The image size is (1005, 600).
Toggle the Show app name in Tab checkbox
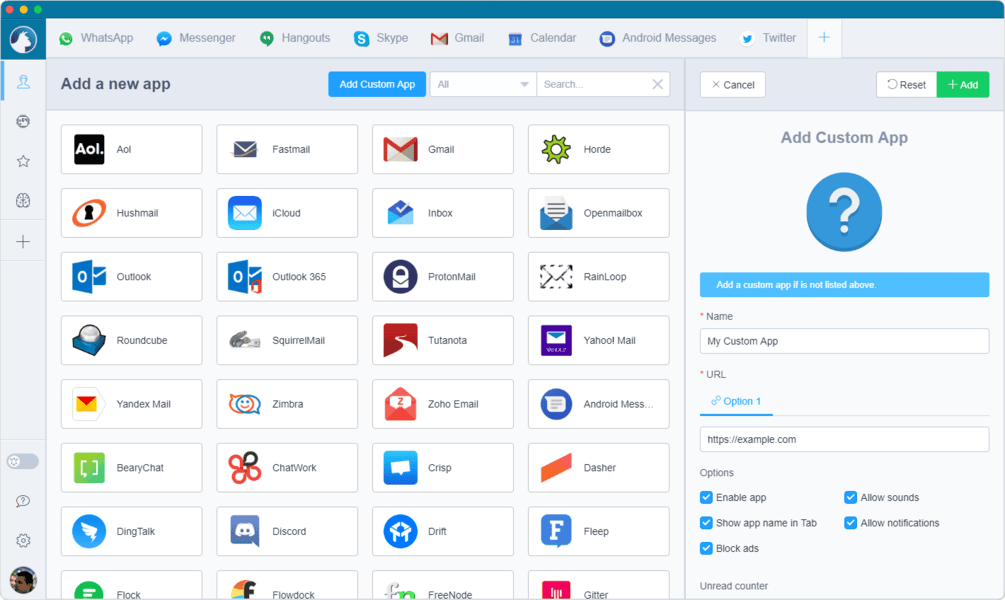(706, 522)
